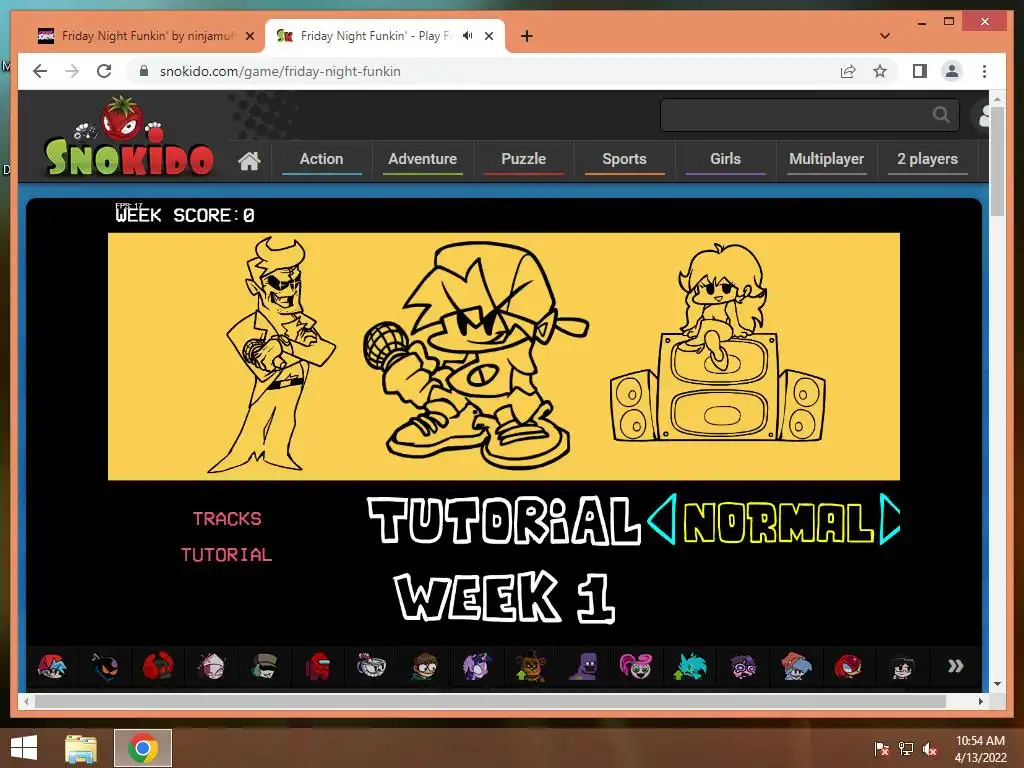Viewport: 1024px width, 768px height.
Task: Click the TUTORIAL track name
Action: [227, 554]
